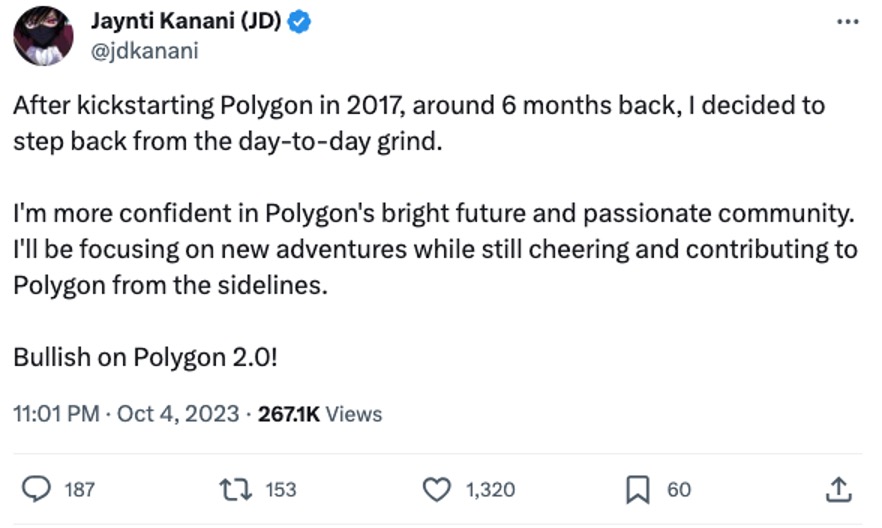Click the blue verified badge
This screenshot has width=882, height=528.
click(300, 23)
